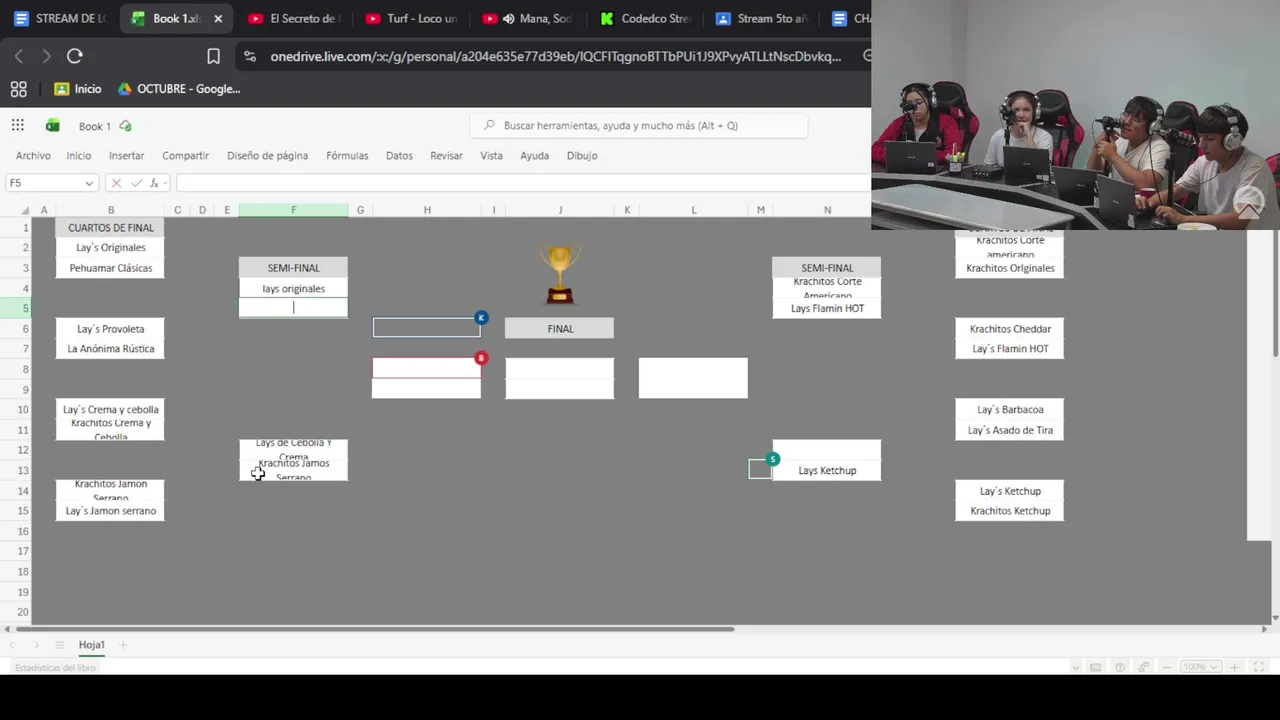
Task: Open the Diseño de página tab
Action: [267, 155]
